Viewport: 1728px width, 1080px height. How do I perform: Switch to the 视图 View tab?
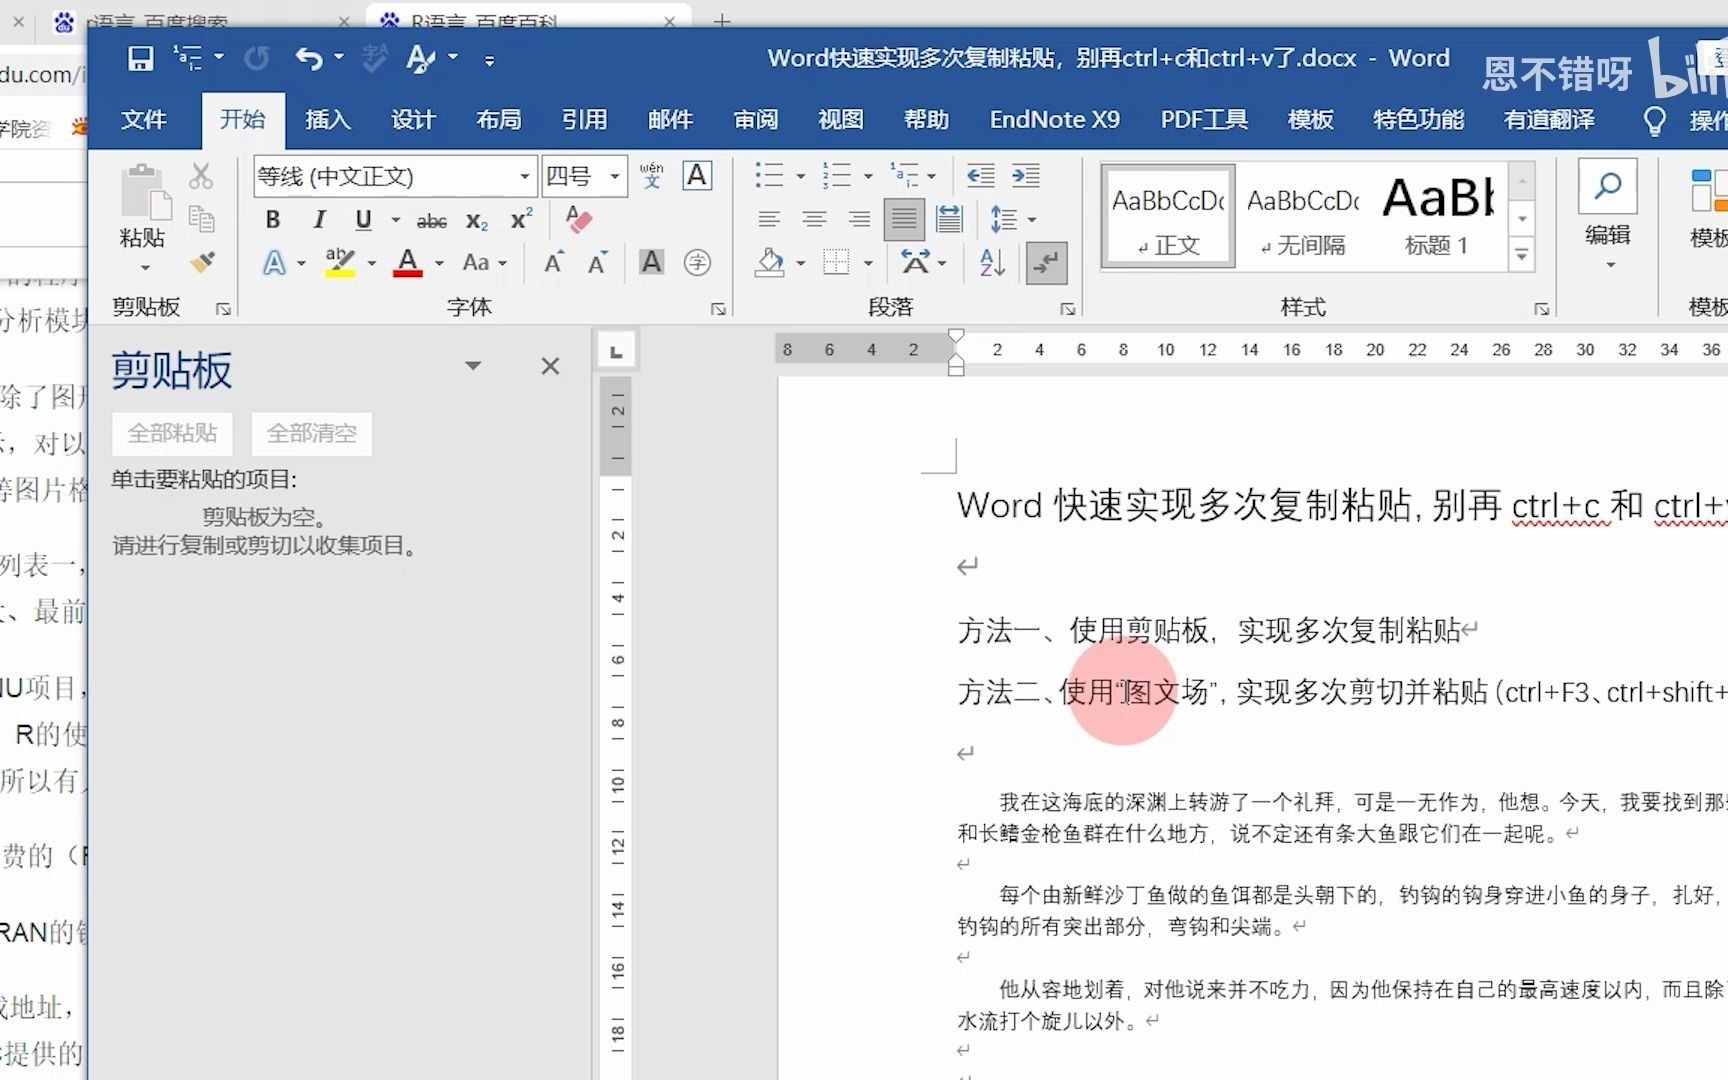coord(841,121)
